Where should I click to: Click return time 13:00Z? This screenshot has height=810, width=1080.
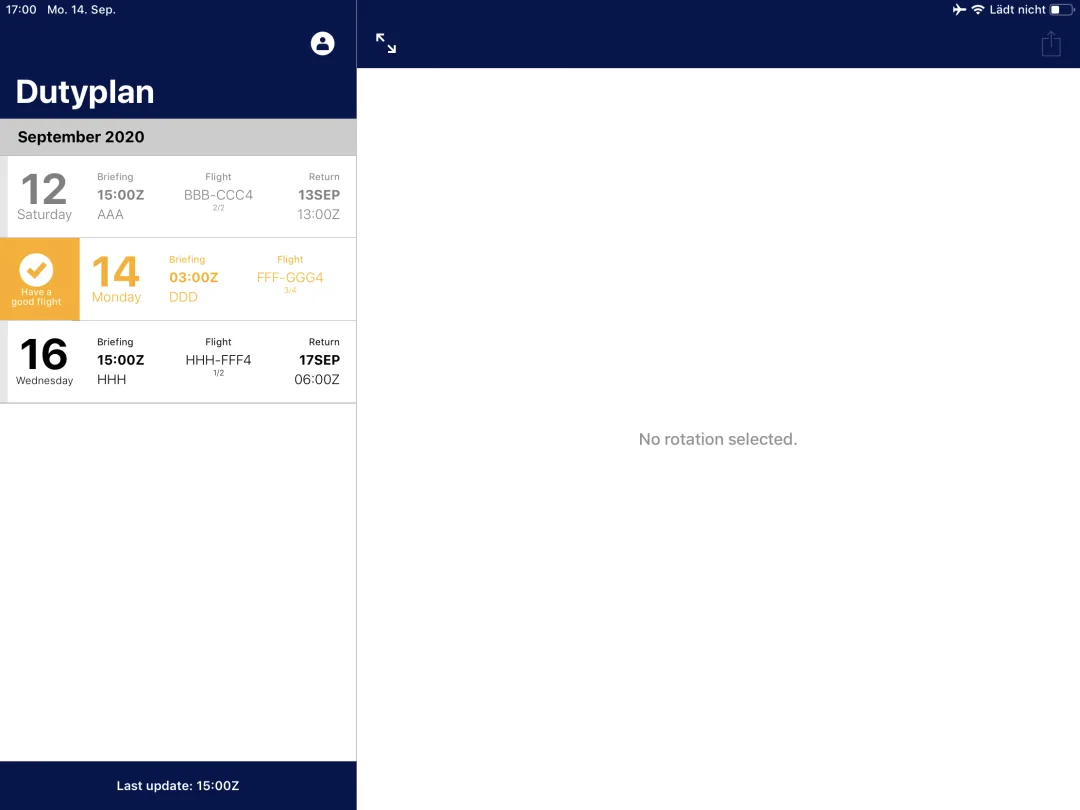(x=318, y=214)
